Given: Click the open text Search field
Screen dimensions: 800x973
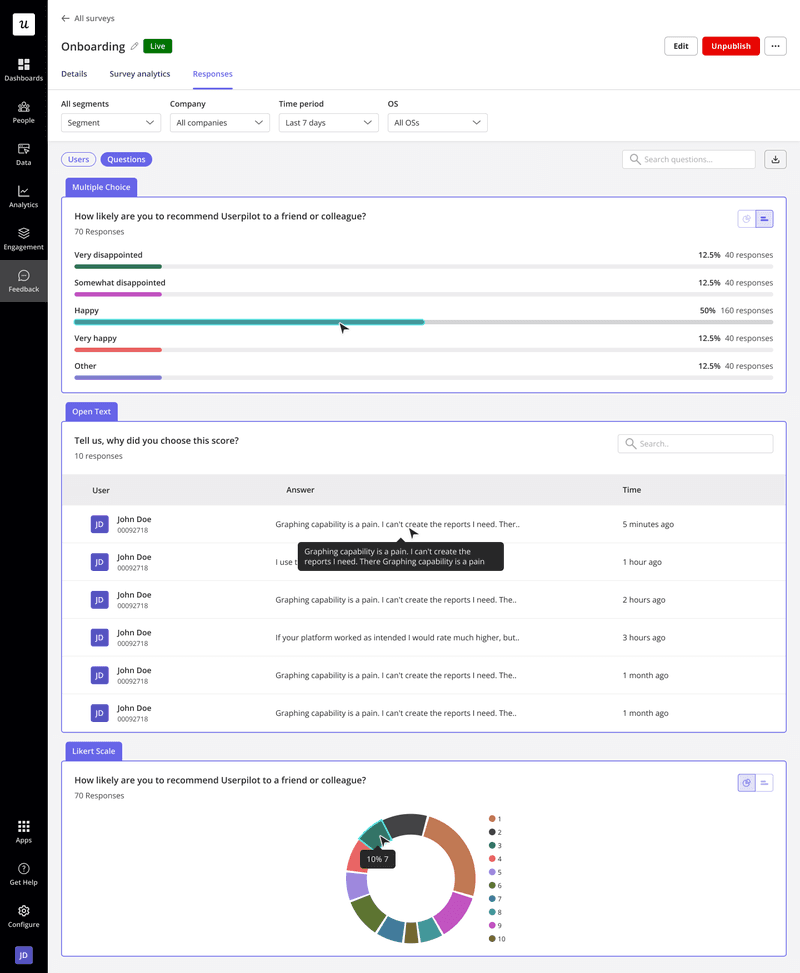Looking at the screenshot, I should [x=695, y=443].
